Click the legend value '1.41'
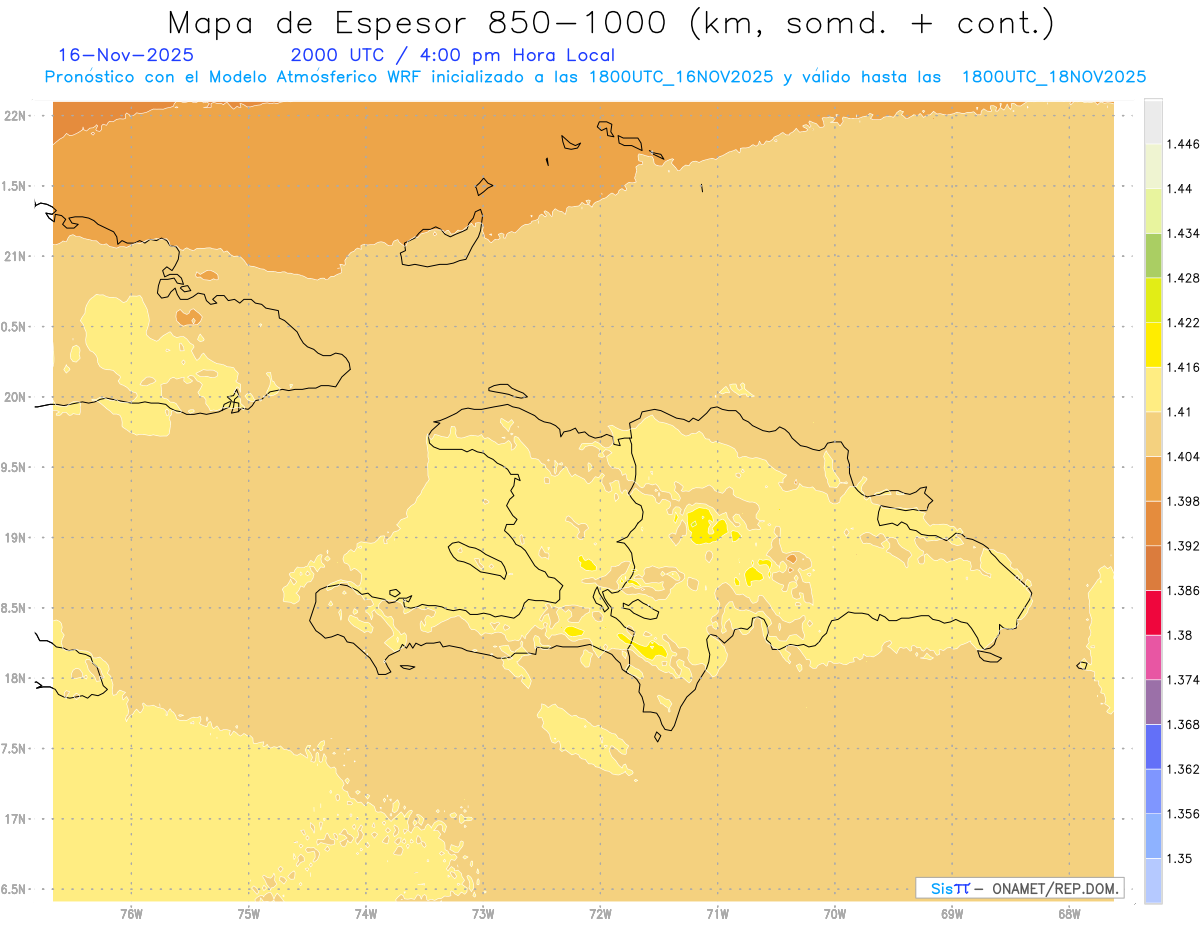This screenshot has height=927, width=1200. pos(1181,412)
